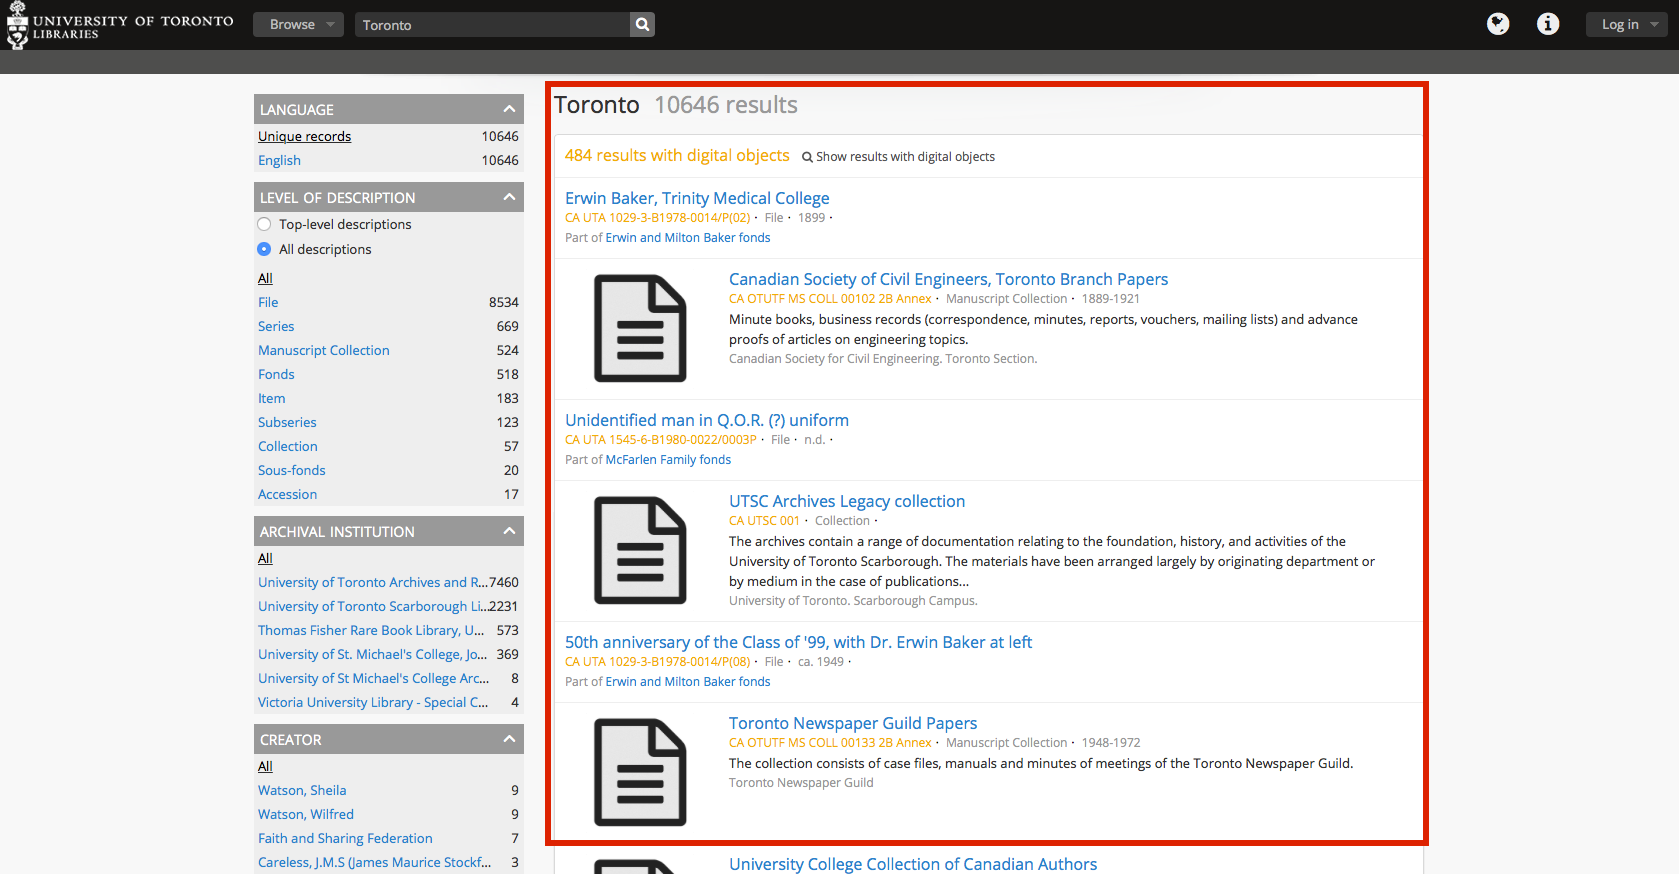Click reference code CA OTUTF MS COLL 00102 2B Annex
The height and width of the screenshot is (874, 1679).
[830, 299]
